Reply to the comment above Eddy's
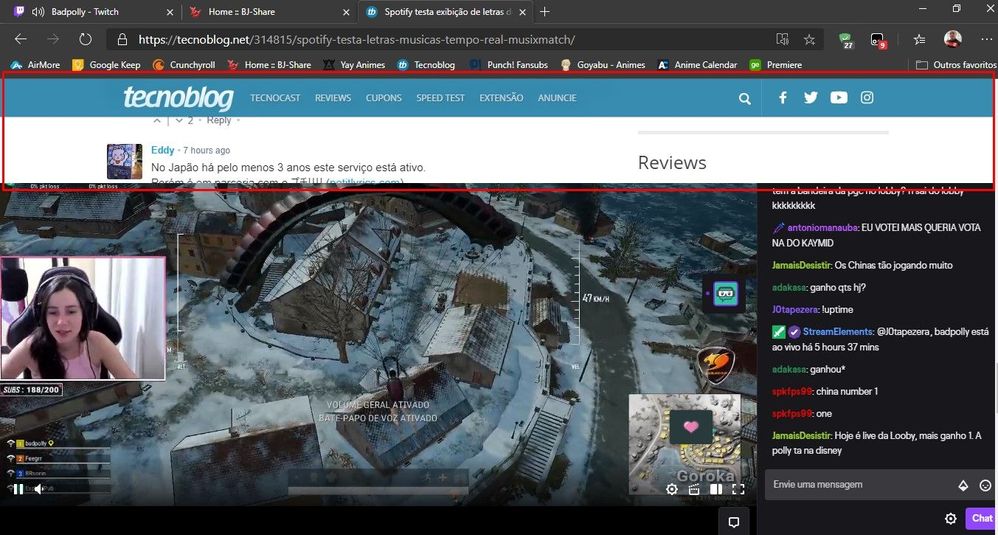Viewport: 998px width, 535px height. [x=219, y=120]
